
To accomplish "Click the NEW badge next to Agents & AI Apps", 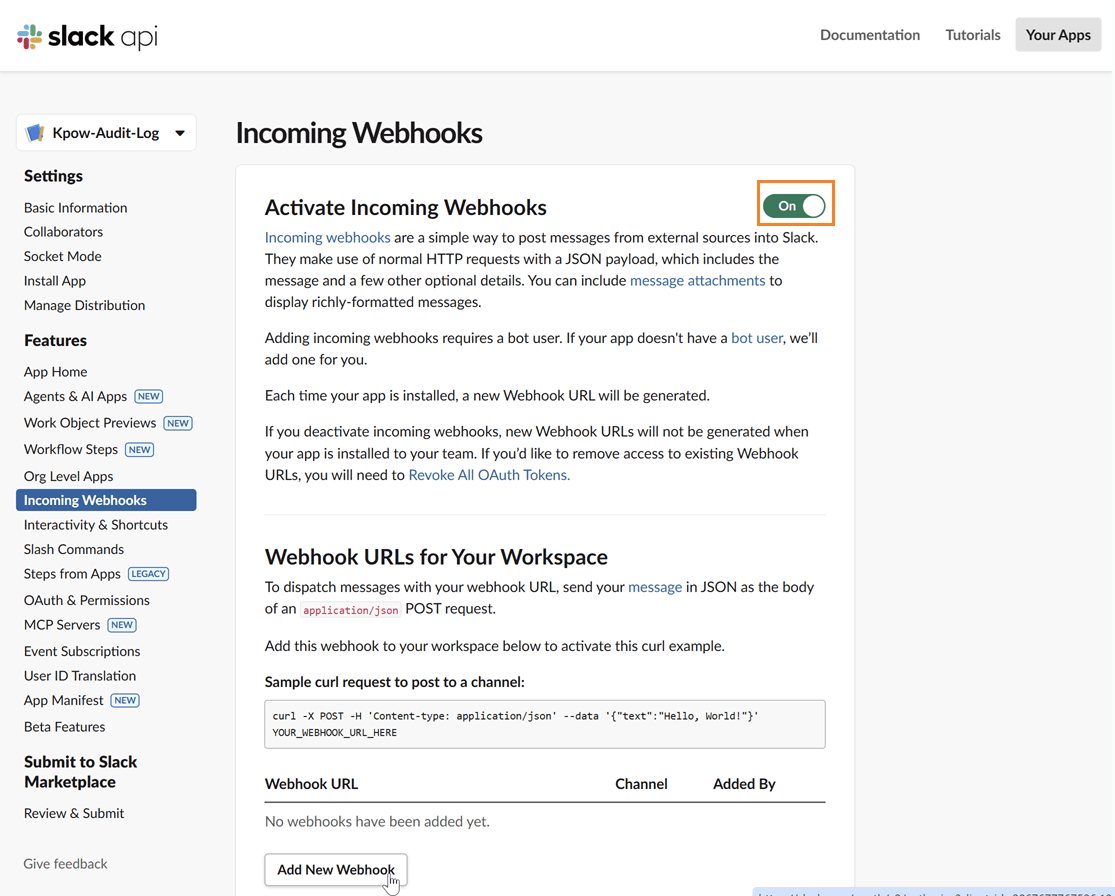I will 149,396.
